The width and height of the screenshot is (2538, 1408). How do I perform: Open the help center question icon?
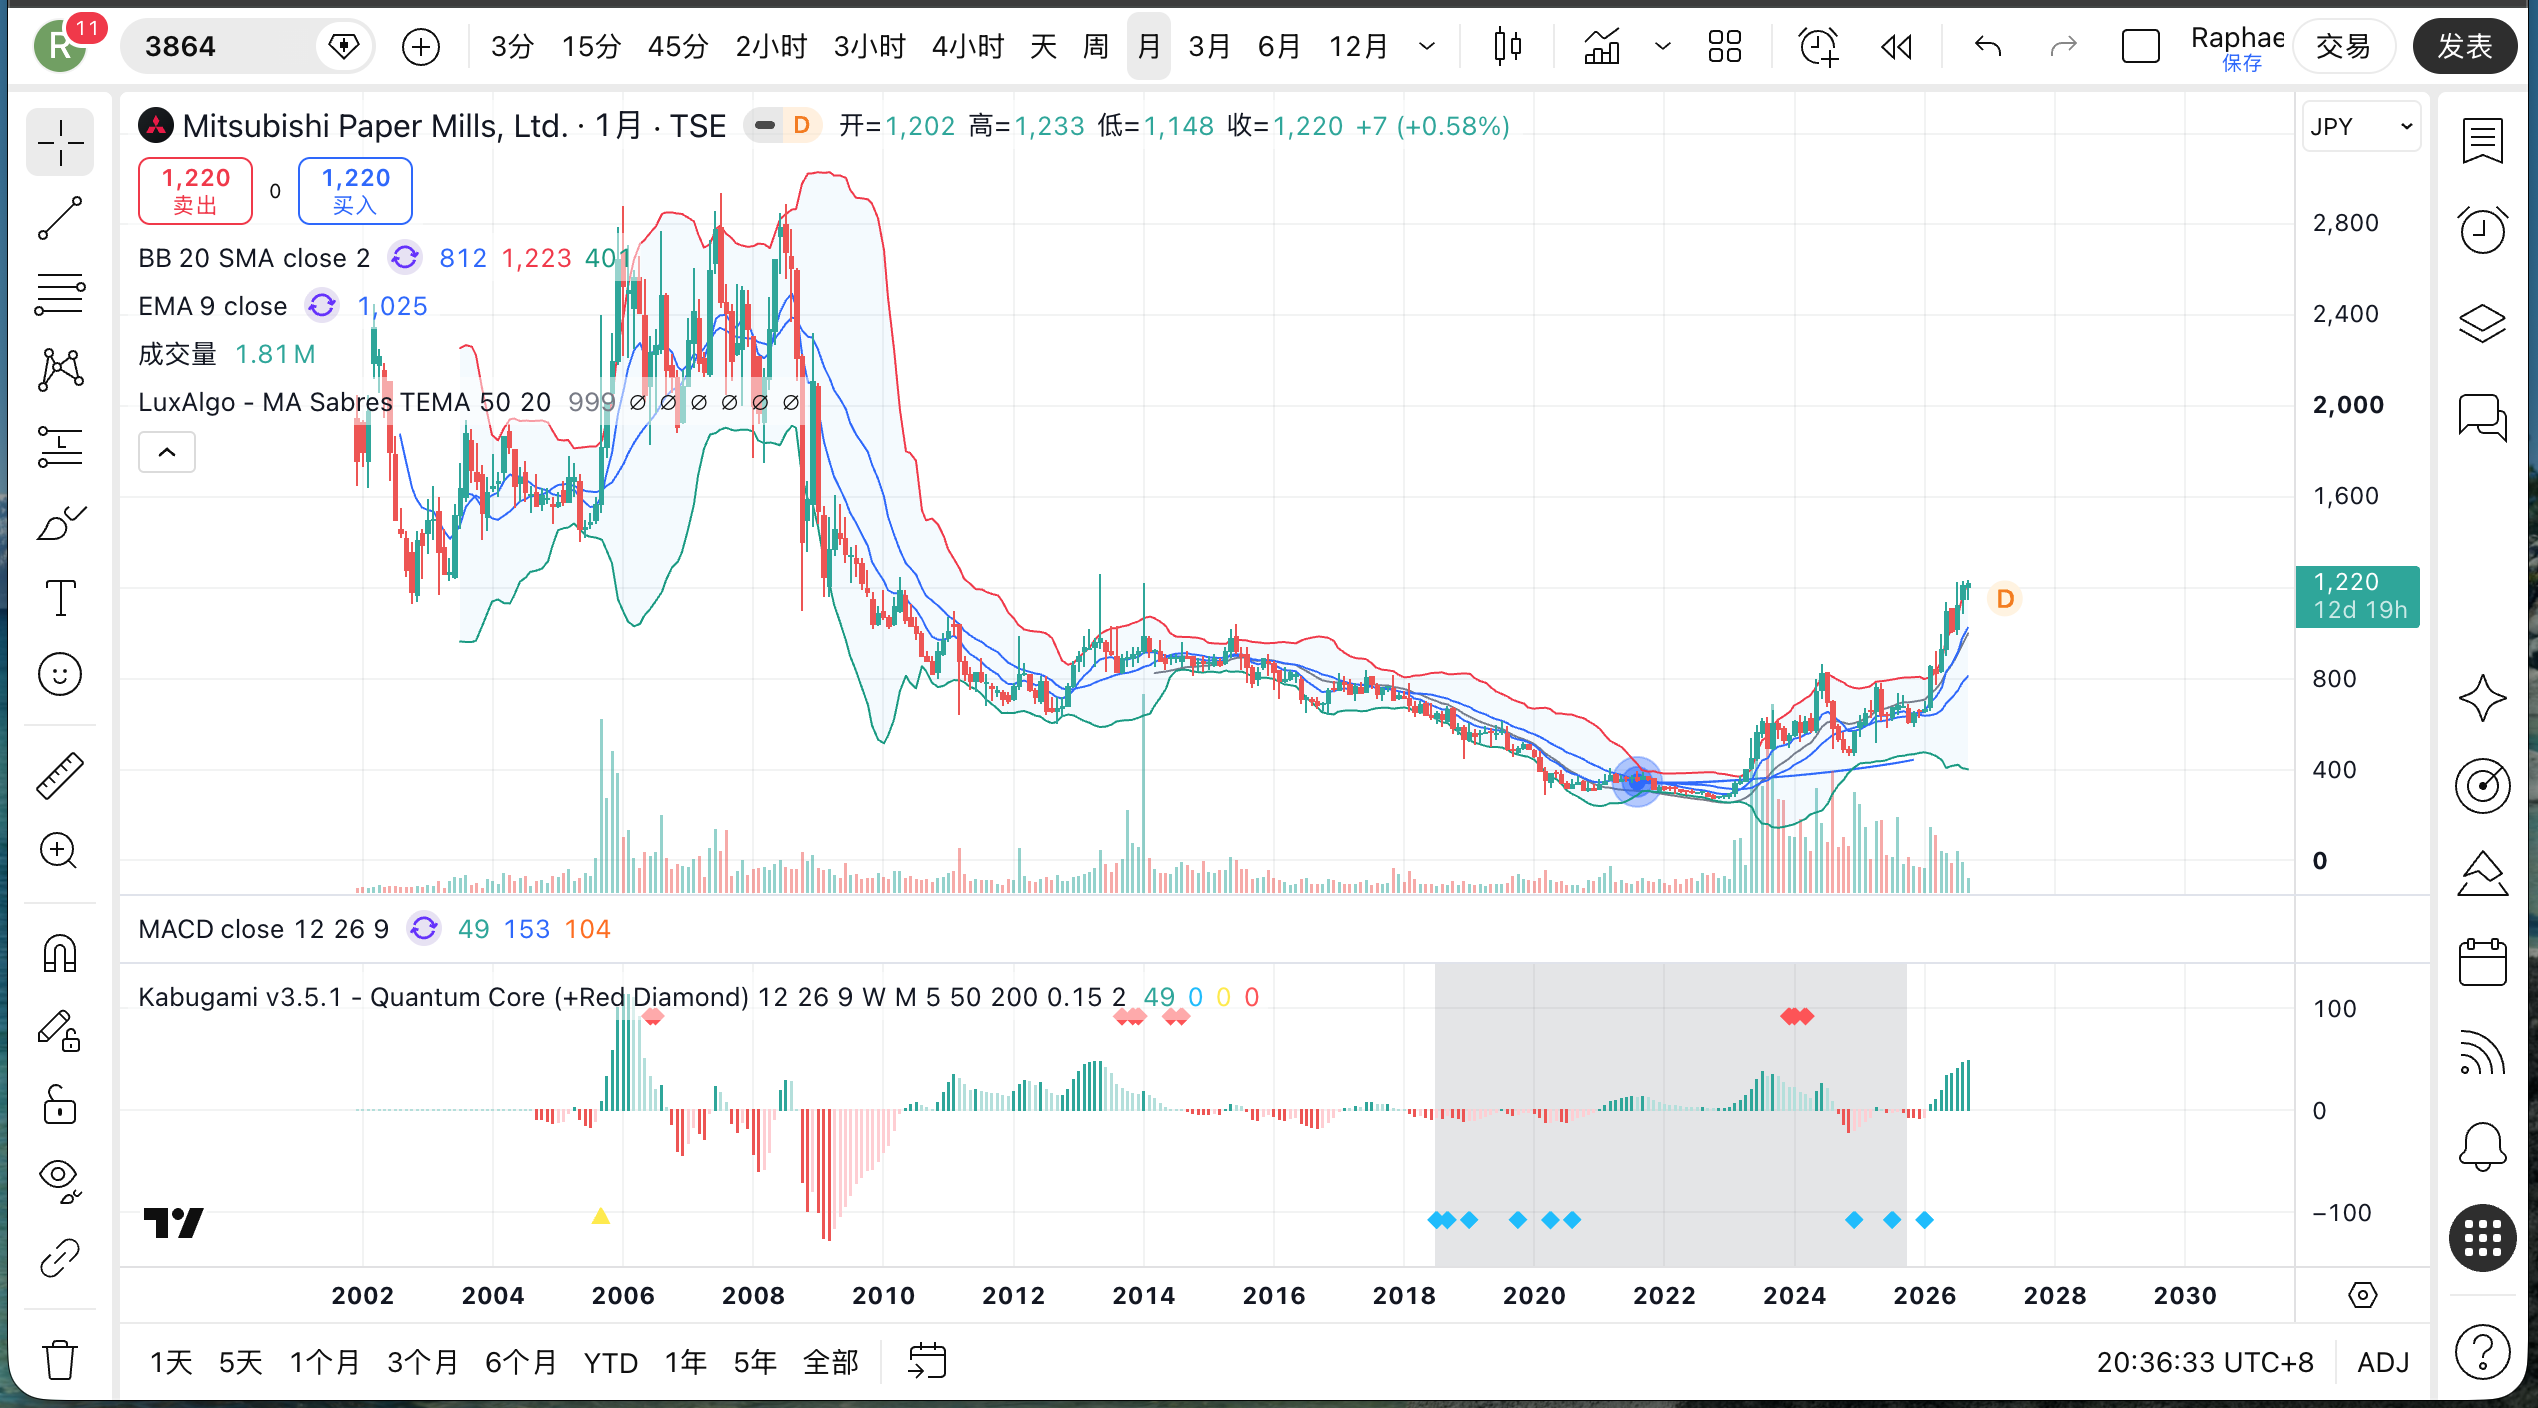point(2483,1352)
